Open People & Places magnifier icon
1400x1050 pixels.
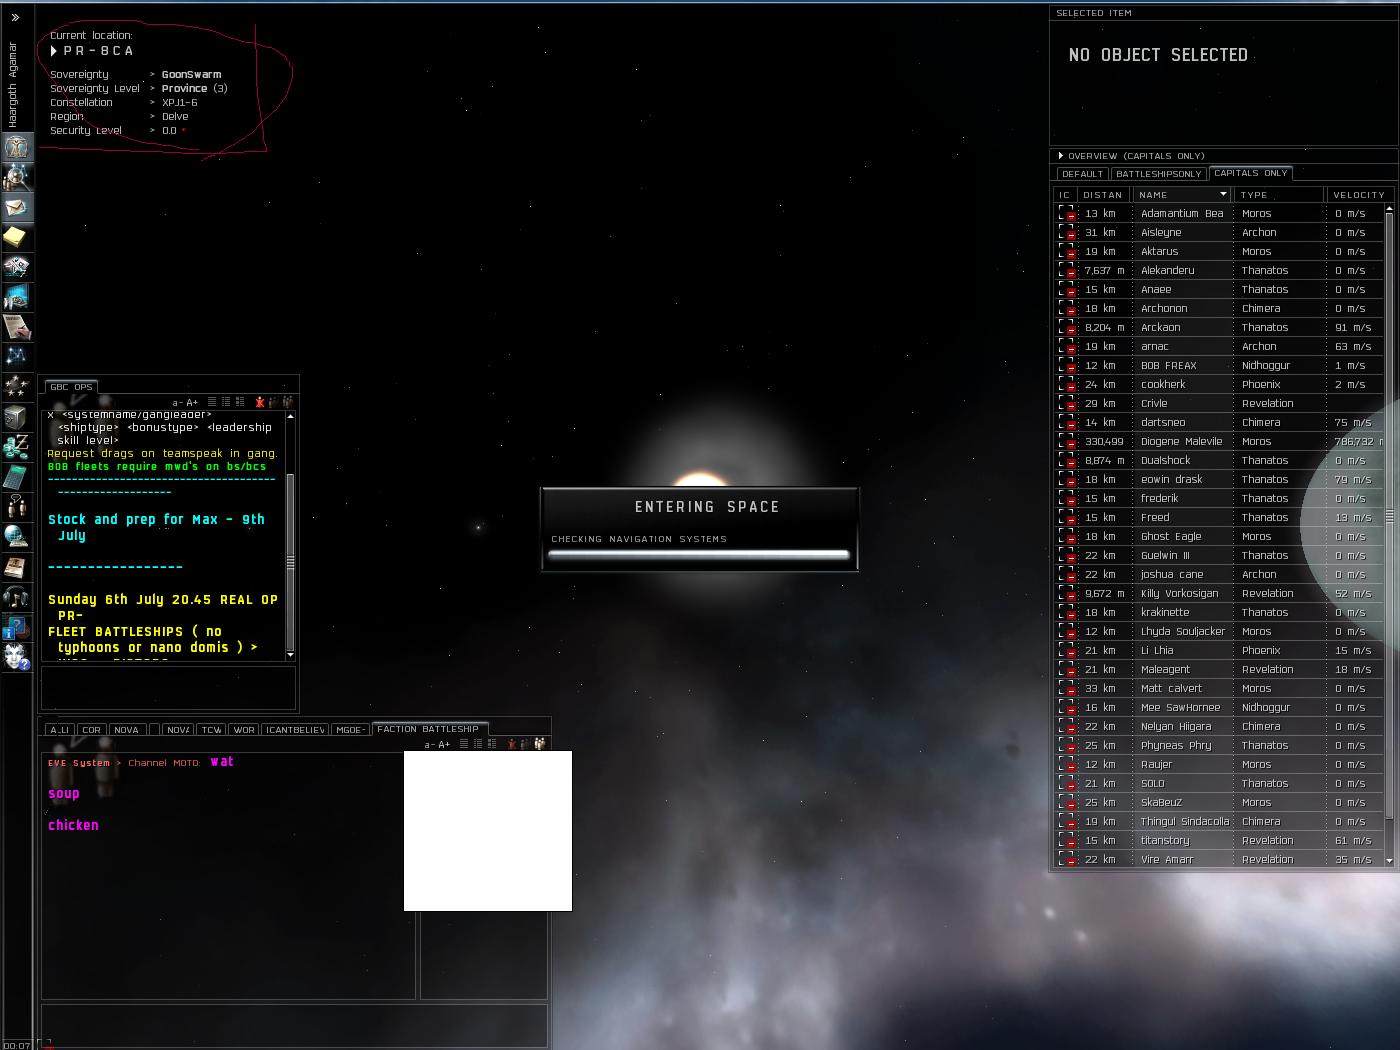click(16, 177)
